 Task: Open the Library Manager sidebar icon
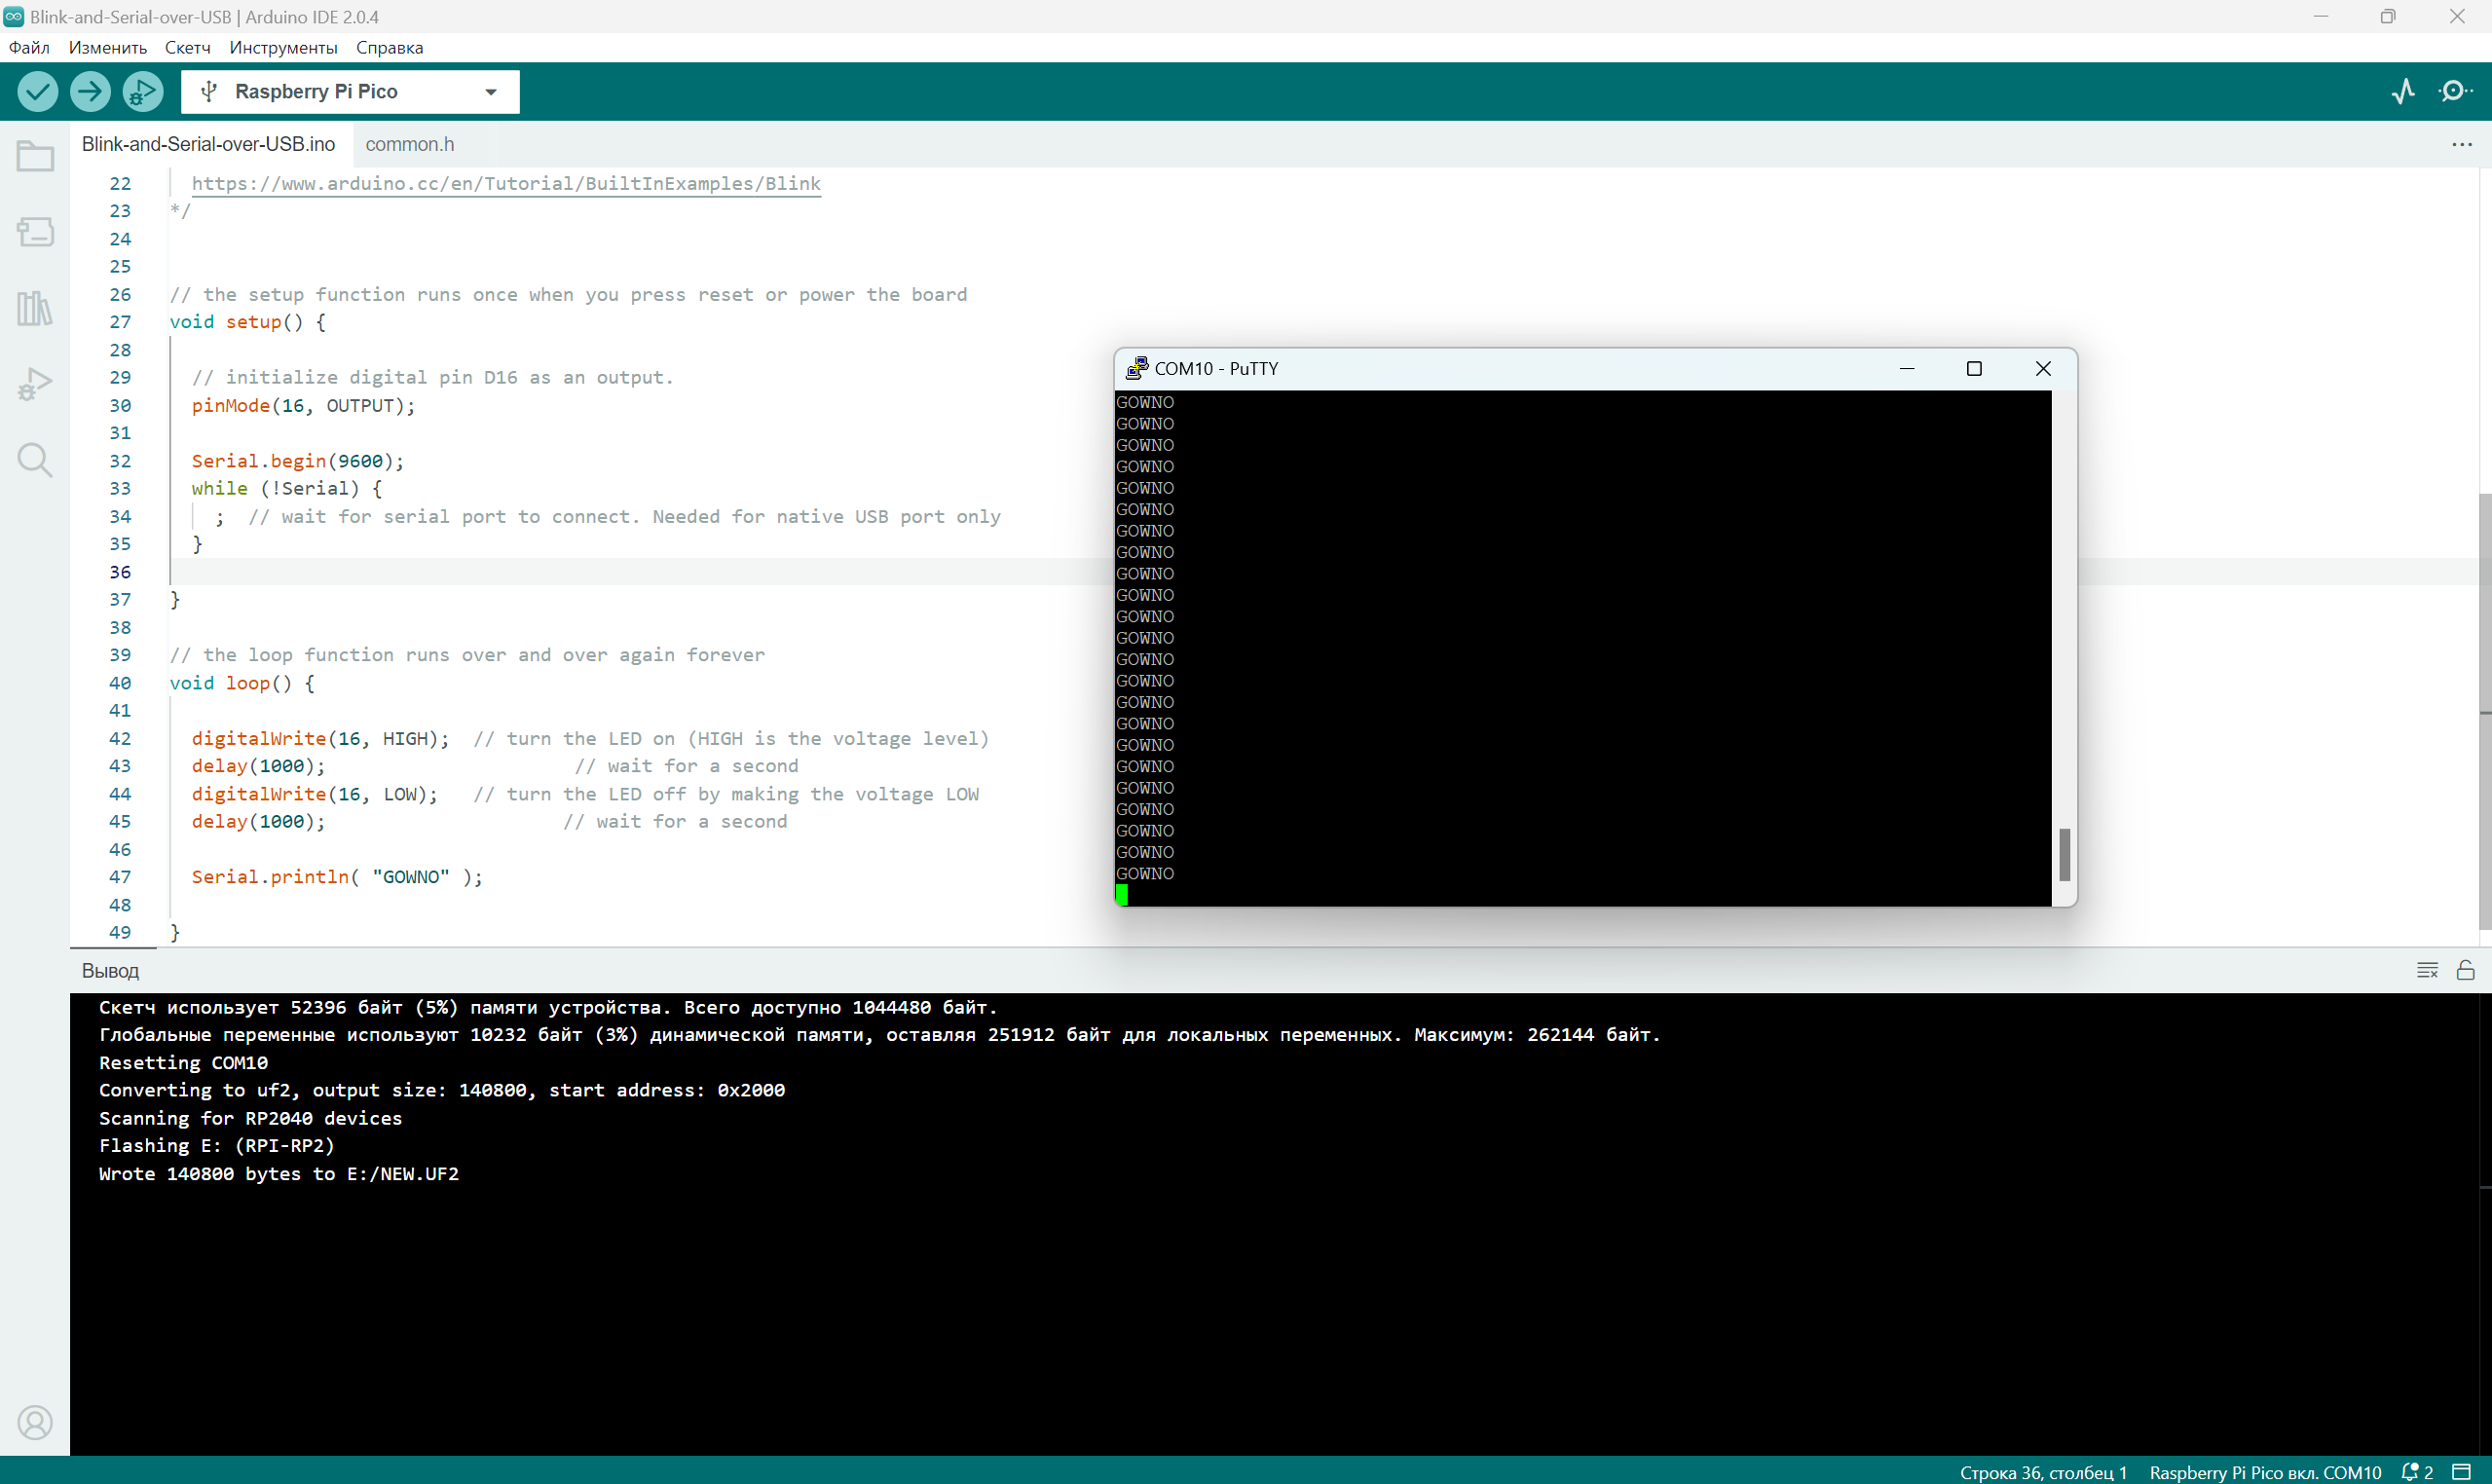[x=35, y=308]
